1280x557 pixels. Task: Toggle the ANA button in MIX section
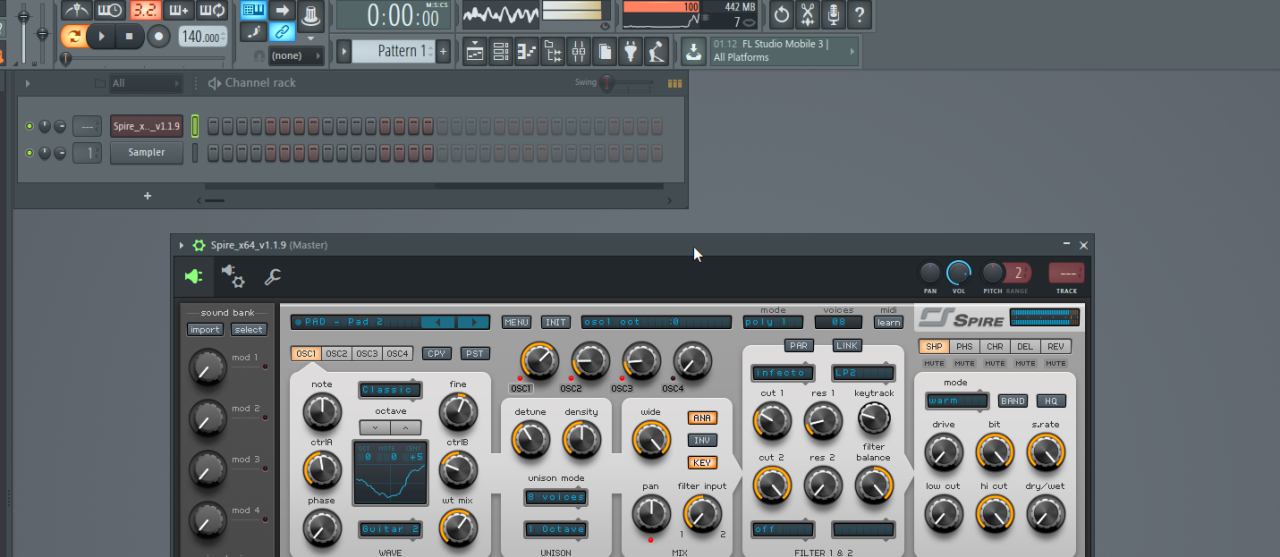click(x=702, y=418)
